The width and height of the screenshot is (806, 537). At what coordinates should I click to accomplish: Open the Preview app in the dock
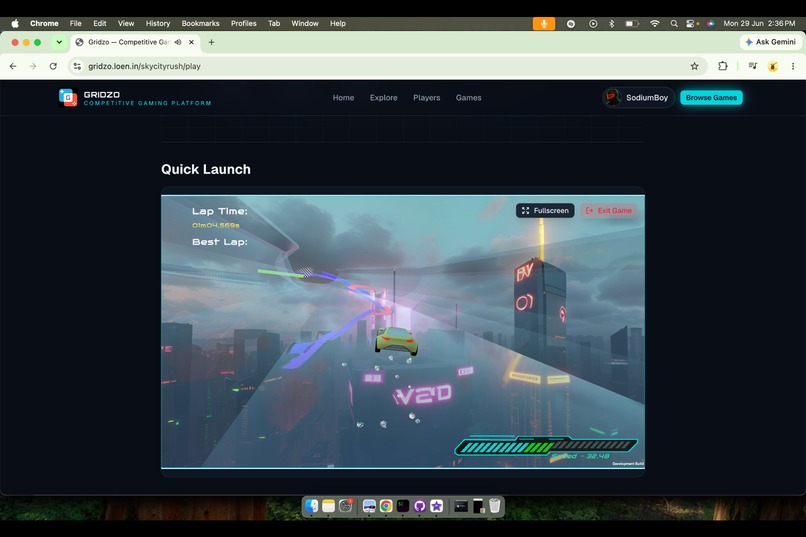tap(369, 506)
